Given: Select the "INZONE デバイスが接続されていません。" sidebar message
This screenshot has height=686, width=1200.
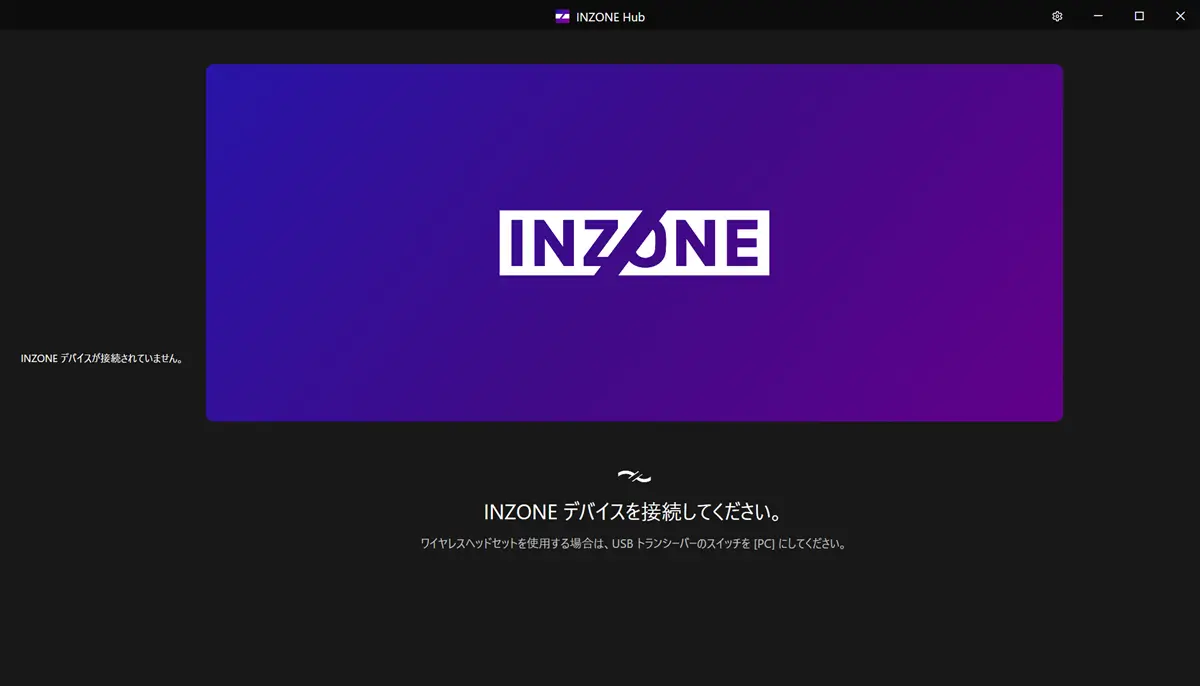Looking at the screenshot, I should click(x=101, y=358).
